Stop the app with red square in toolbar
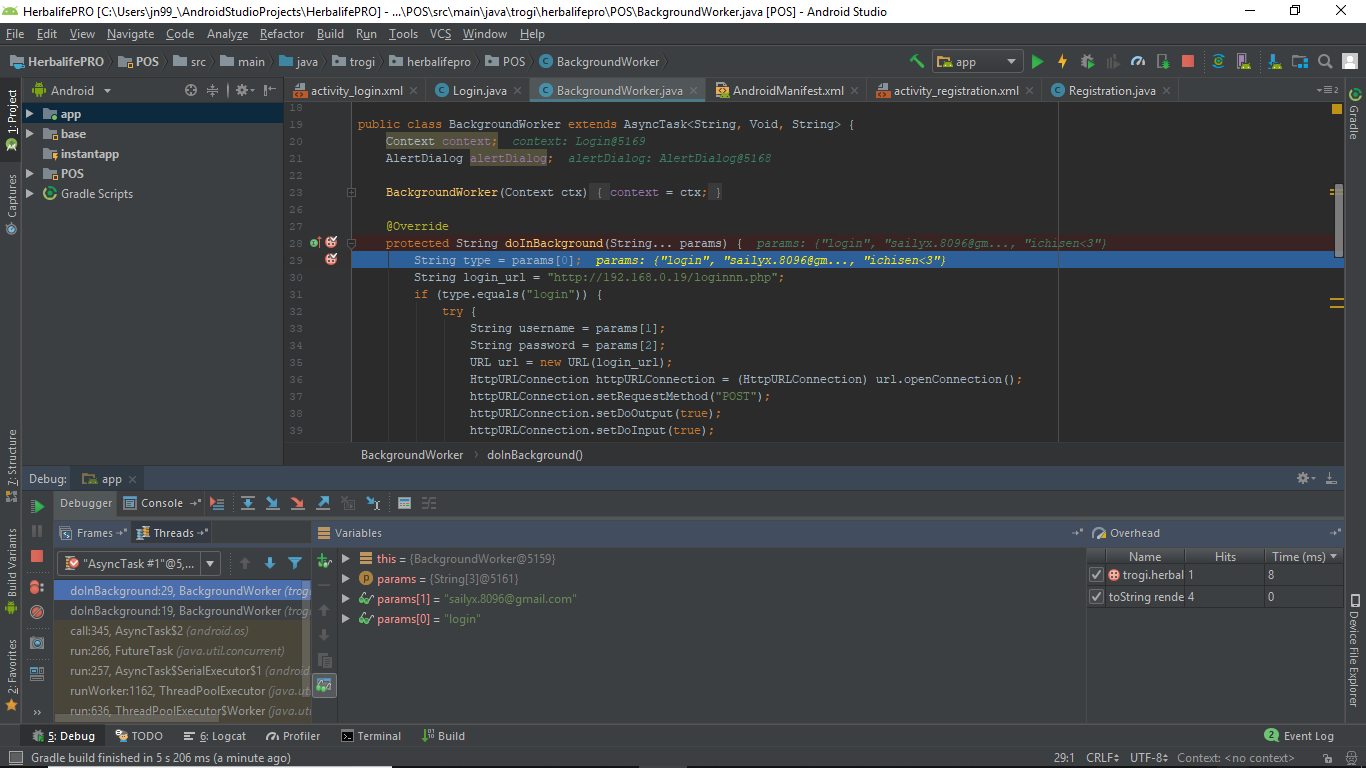 [x=1188, y=61]
